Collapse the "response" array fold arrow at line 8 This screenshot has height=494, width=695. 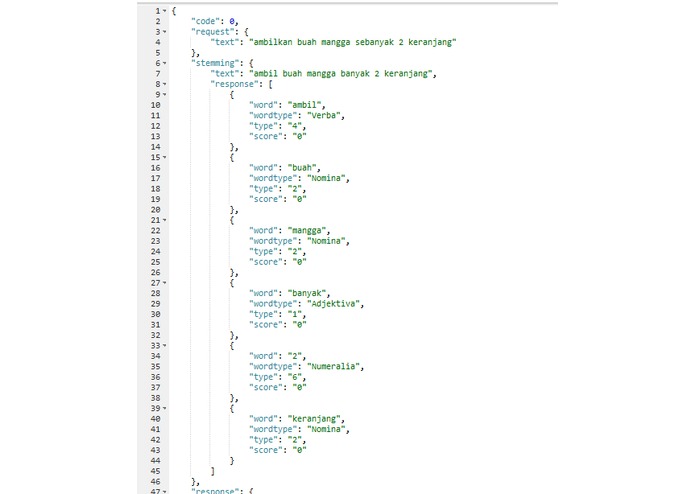pos(164,84)
